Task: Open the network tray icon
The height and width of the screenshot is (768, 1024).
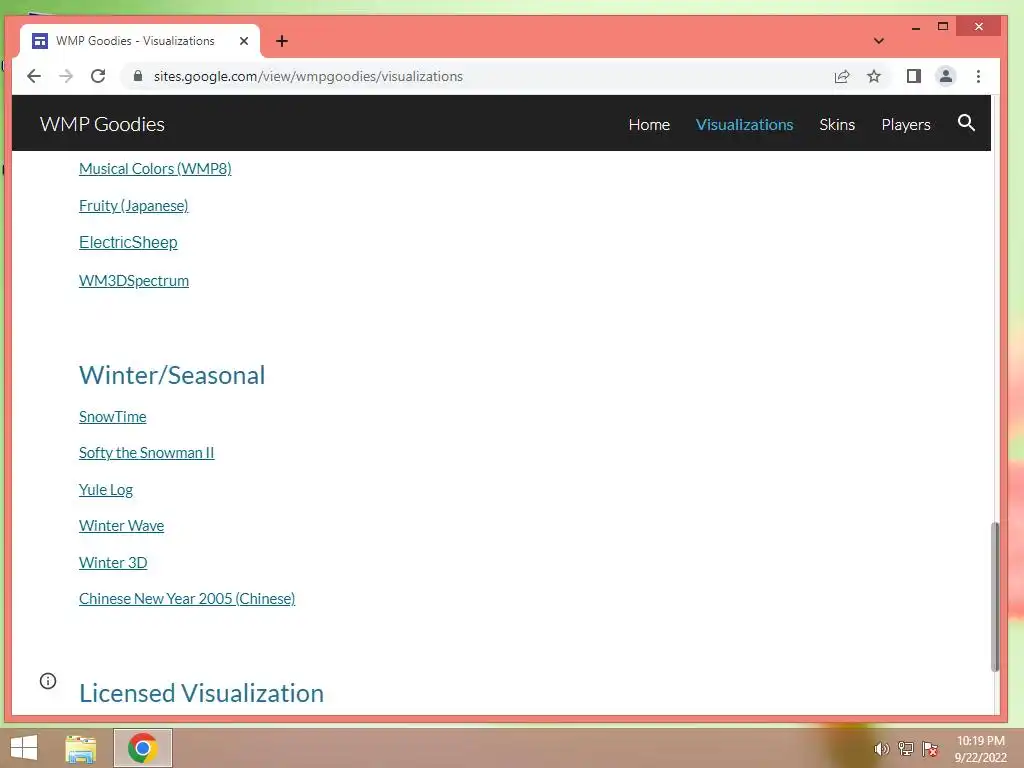Action: click(906, 748)
